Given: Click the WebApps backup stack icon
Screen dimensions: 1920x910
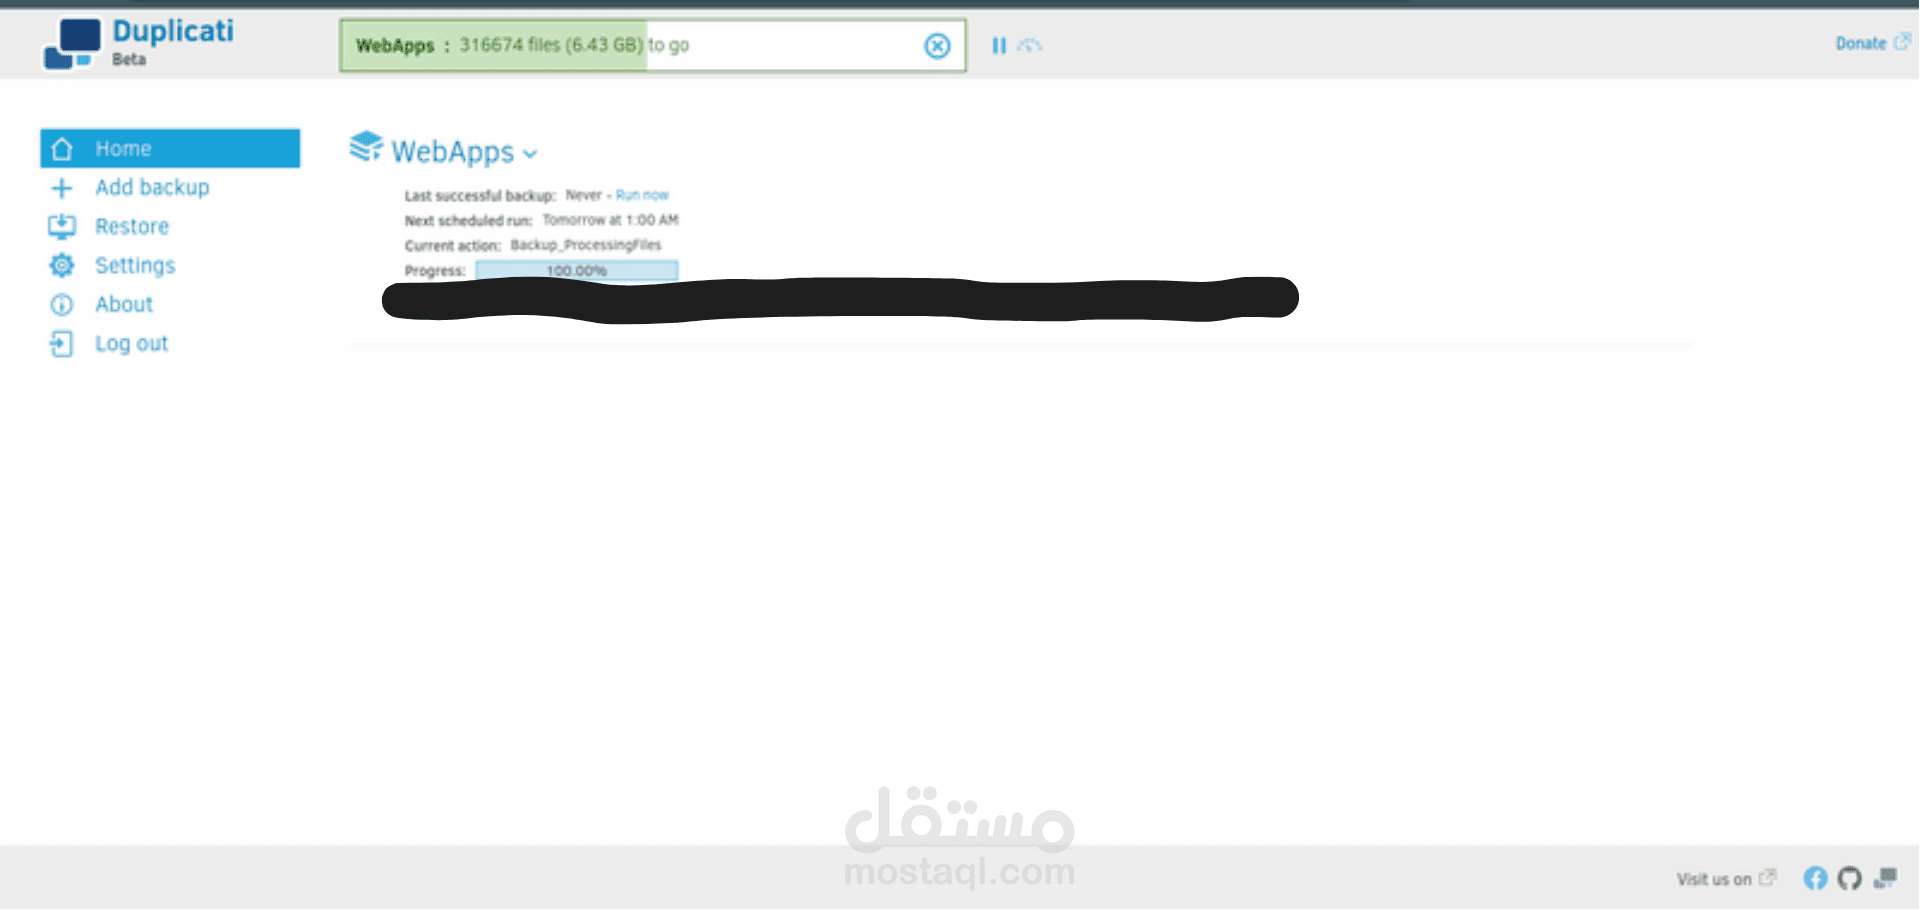Looking at the screenshot, I should (366, 146).
